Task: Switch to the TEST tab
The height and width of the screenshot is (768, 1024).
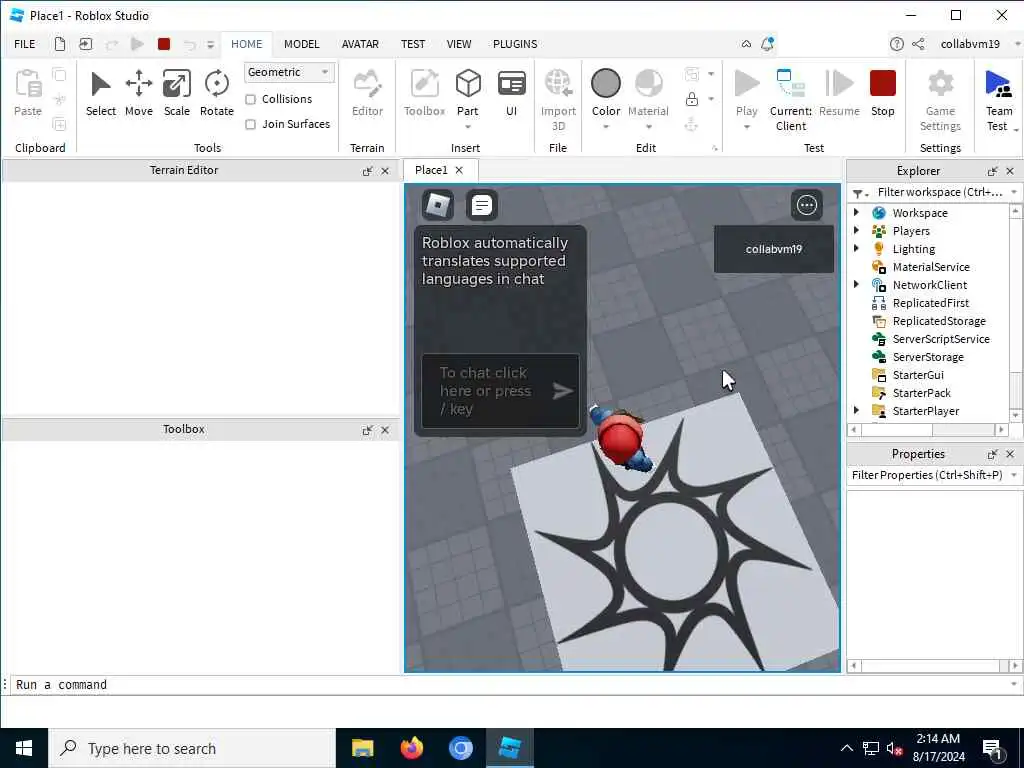Action: tap(413, 44)
